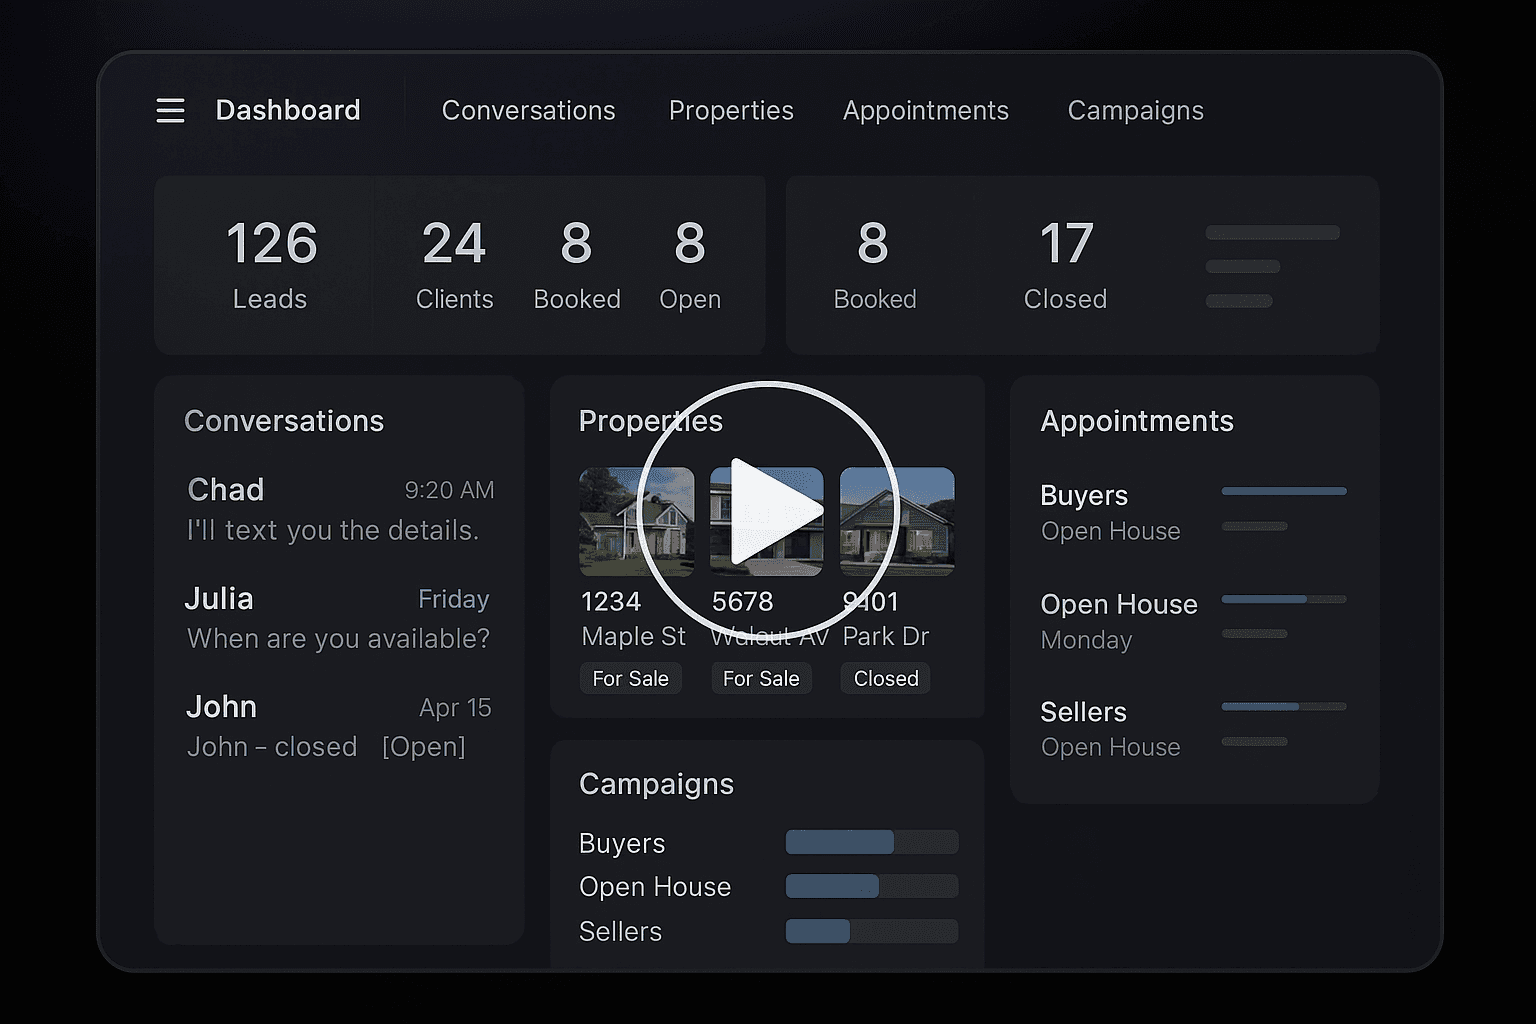Adjust the Sellers campaign progress bar

871,931
